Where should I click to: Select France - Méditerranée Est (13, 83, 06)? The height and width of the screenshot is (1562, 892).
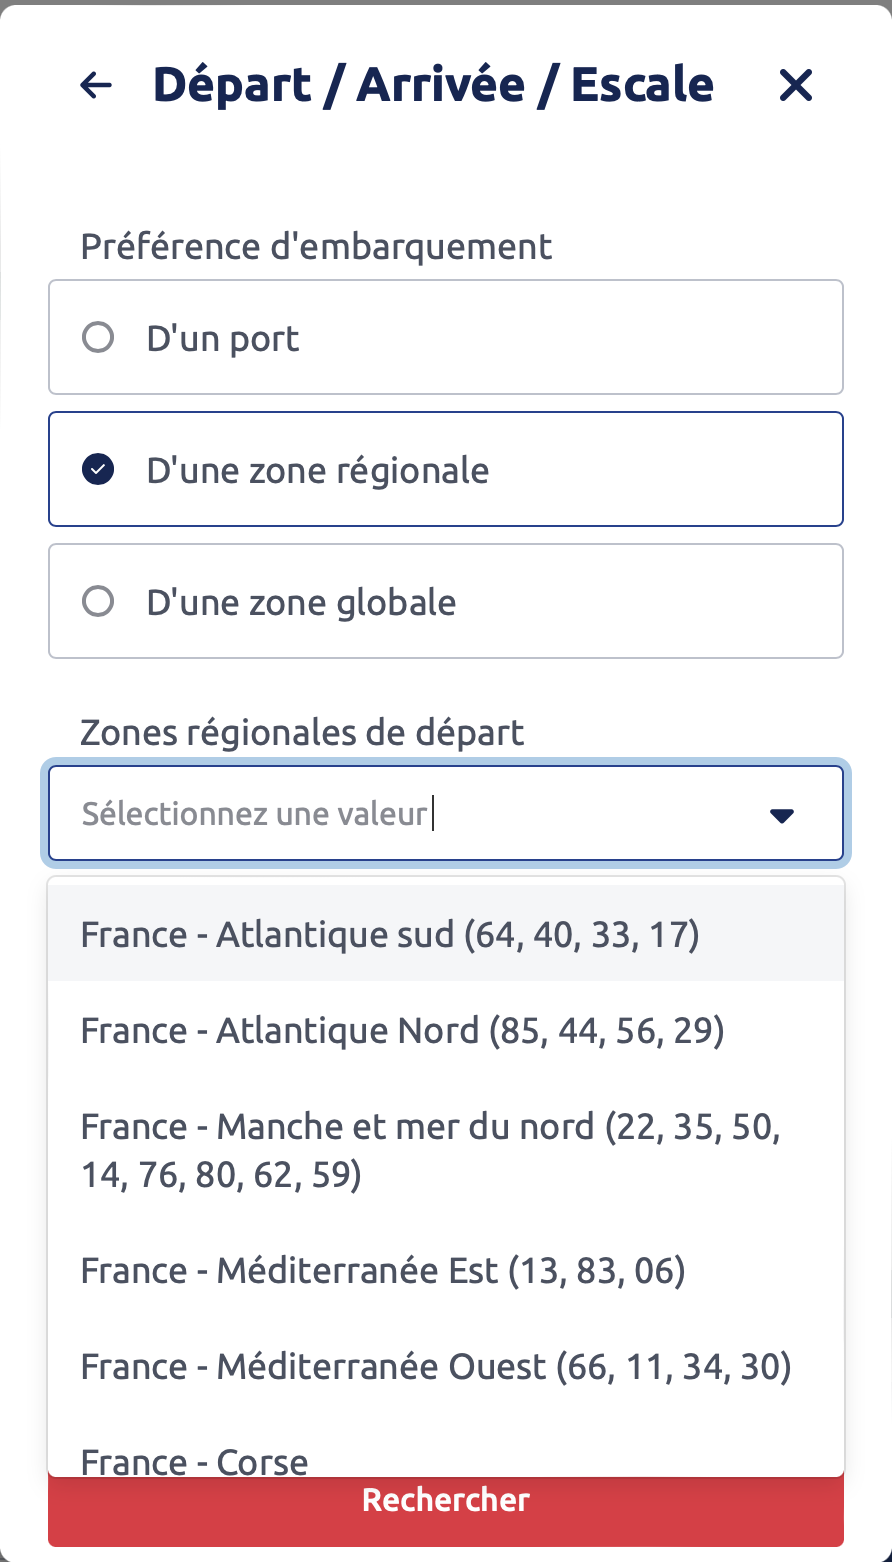coord(446,1270)
